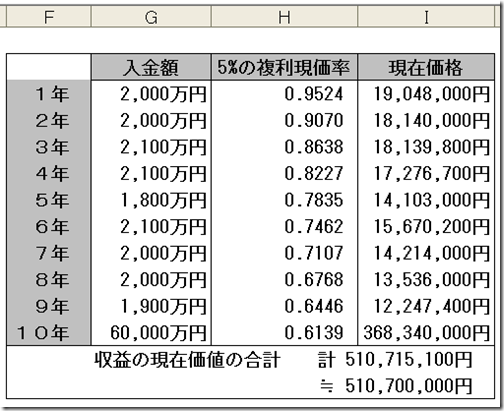The image size is (504, 411).
Task: Click the 8年 入金額 cell
Action: click(x=151, y=280)
